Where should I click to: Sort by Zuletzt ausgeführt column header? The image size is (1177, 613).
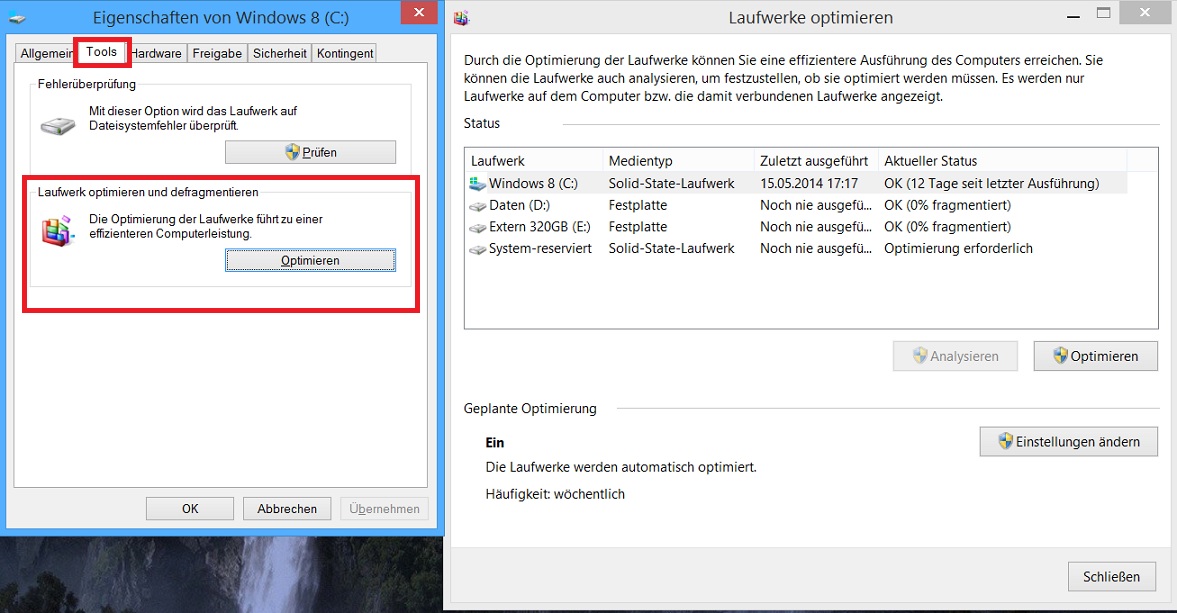816,161
